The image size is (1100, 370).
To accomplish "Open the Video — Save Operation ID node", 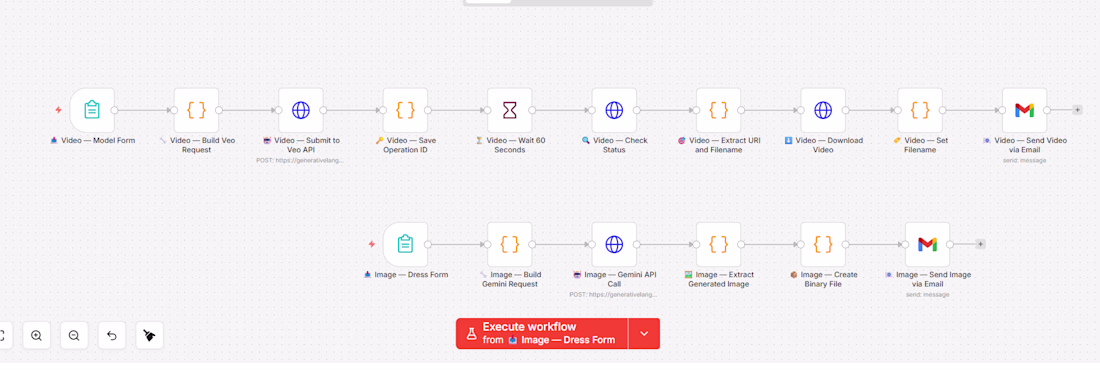I will click(405, 110).
